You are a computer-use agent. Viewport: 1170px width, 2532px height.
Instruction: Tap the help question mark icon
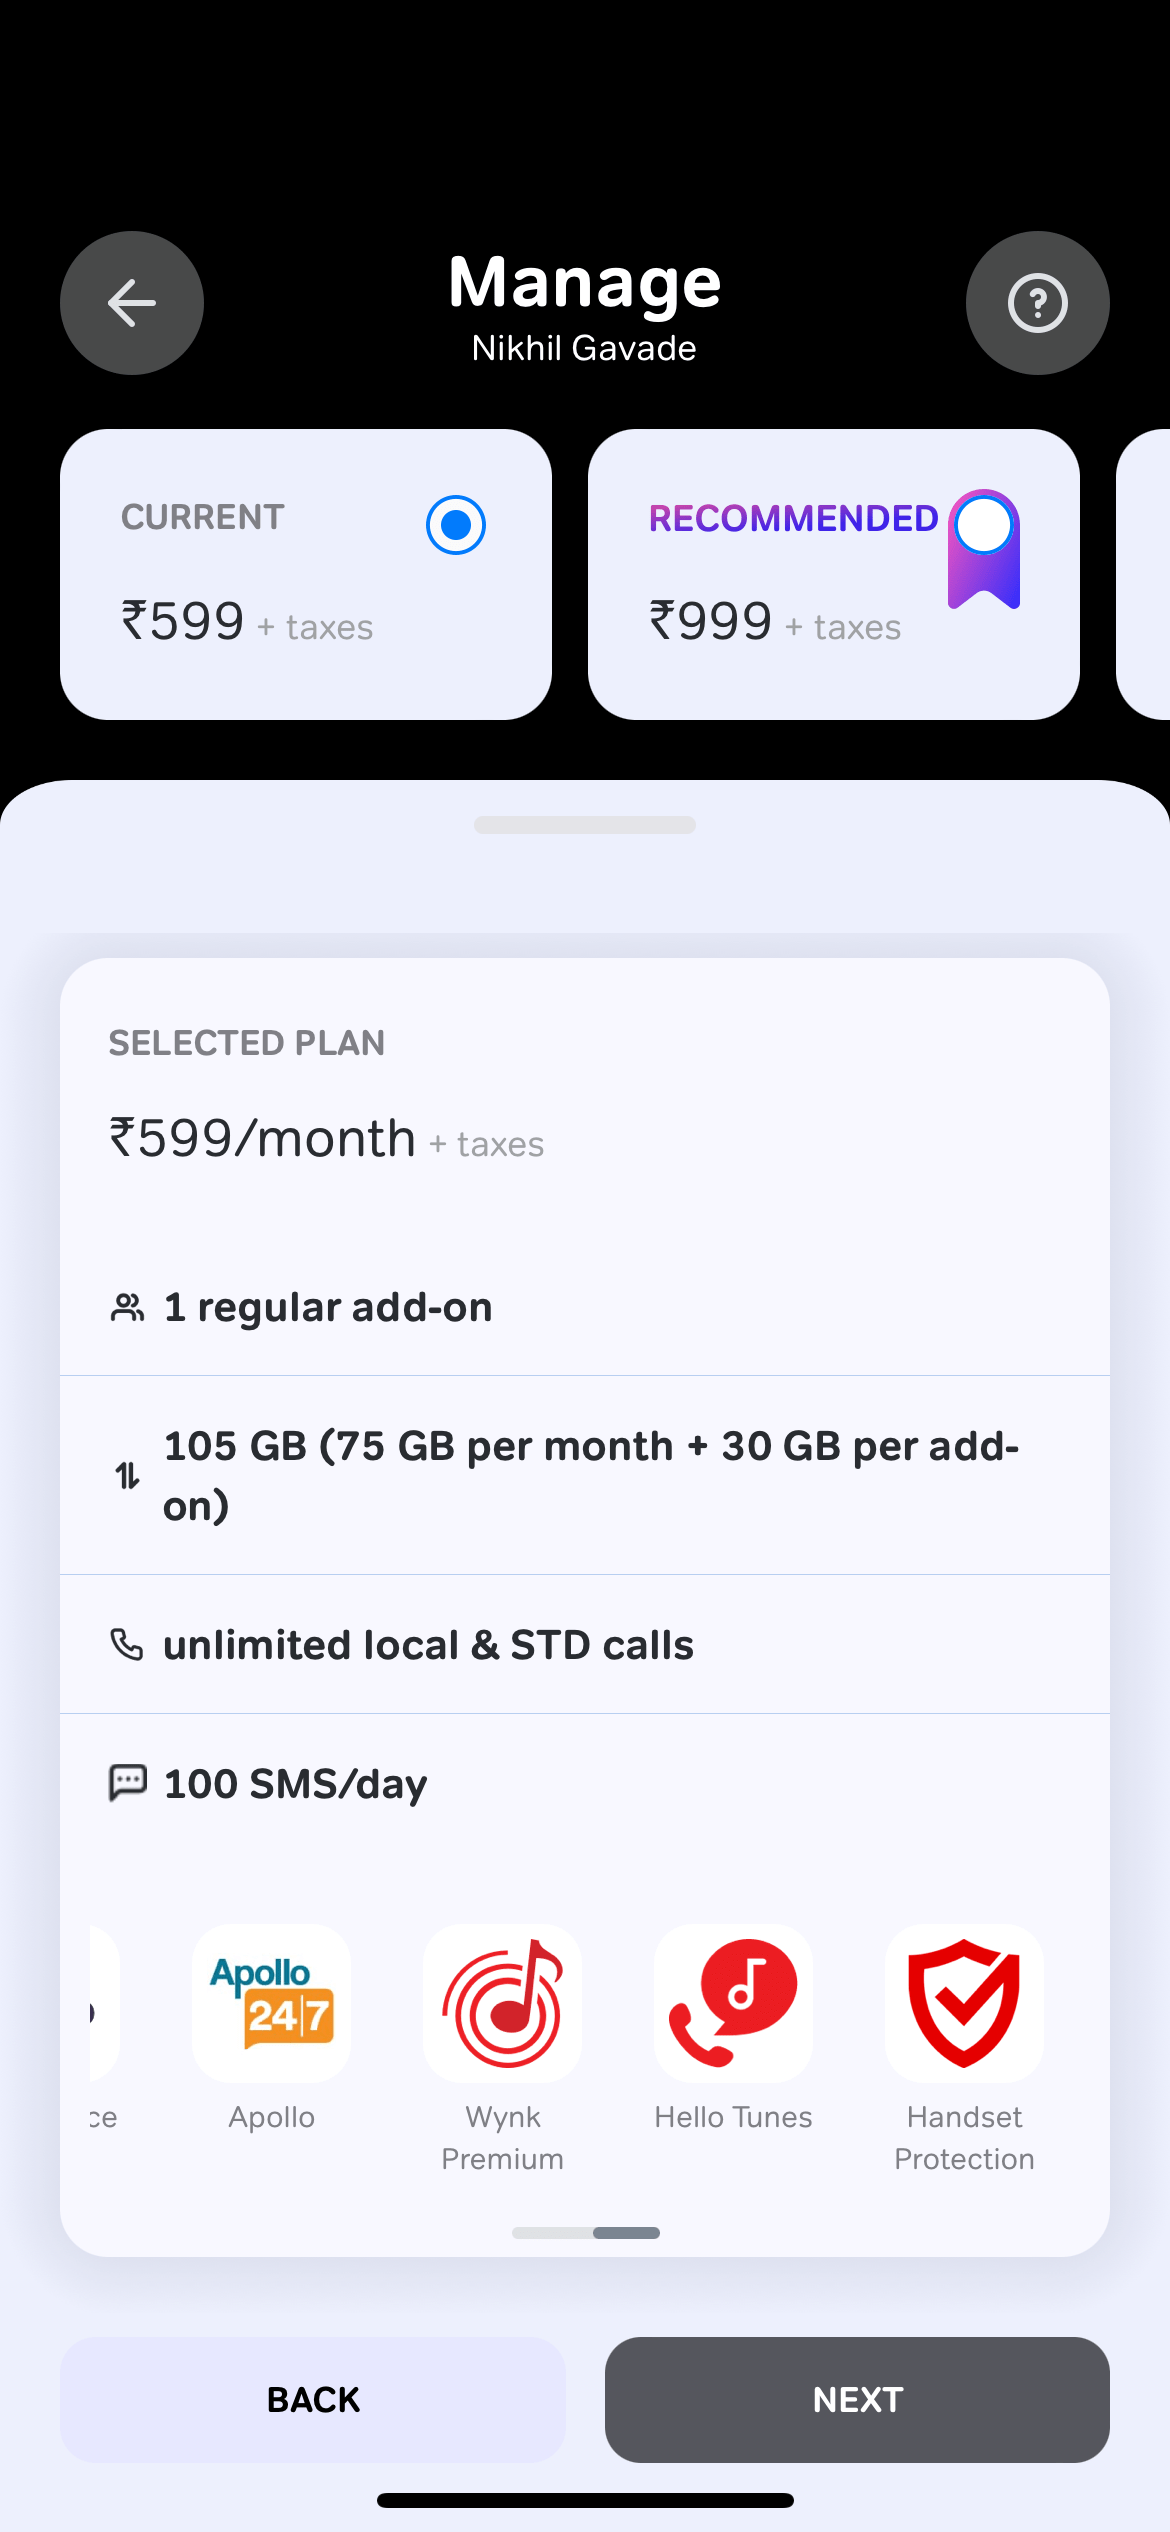pos(1037,303)
